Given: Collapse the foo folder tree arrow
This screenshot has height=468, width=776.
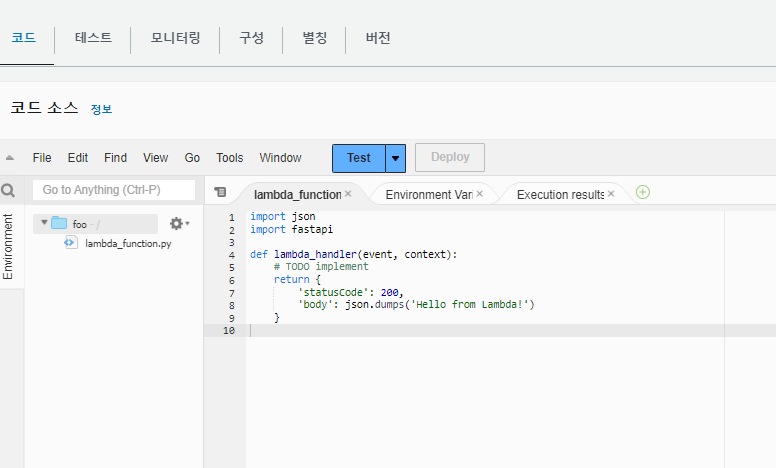Looking at the screenshot, I should click(x=44, y=223).
